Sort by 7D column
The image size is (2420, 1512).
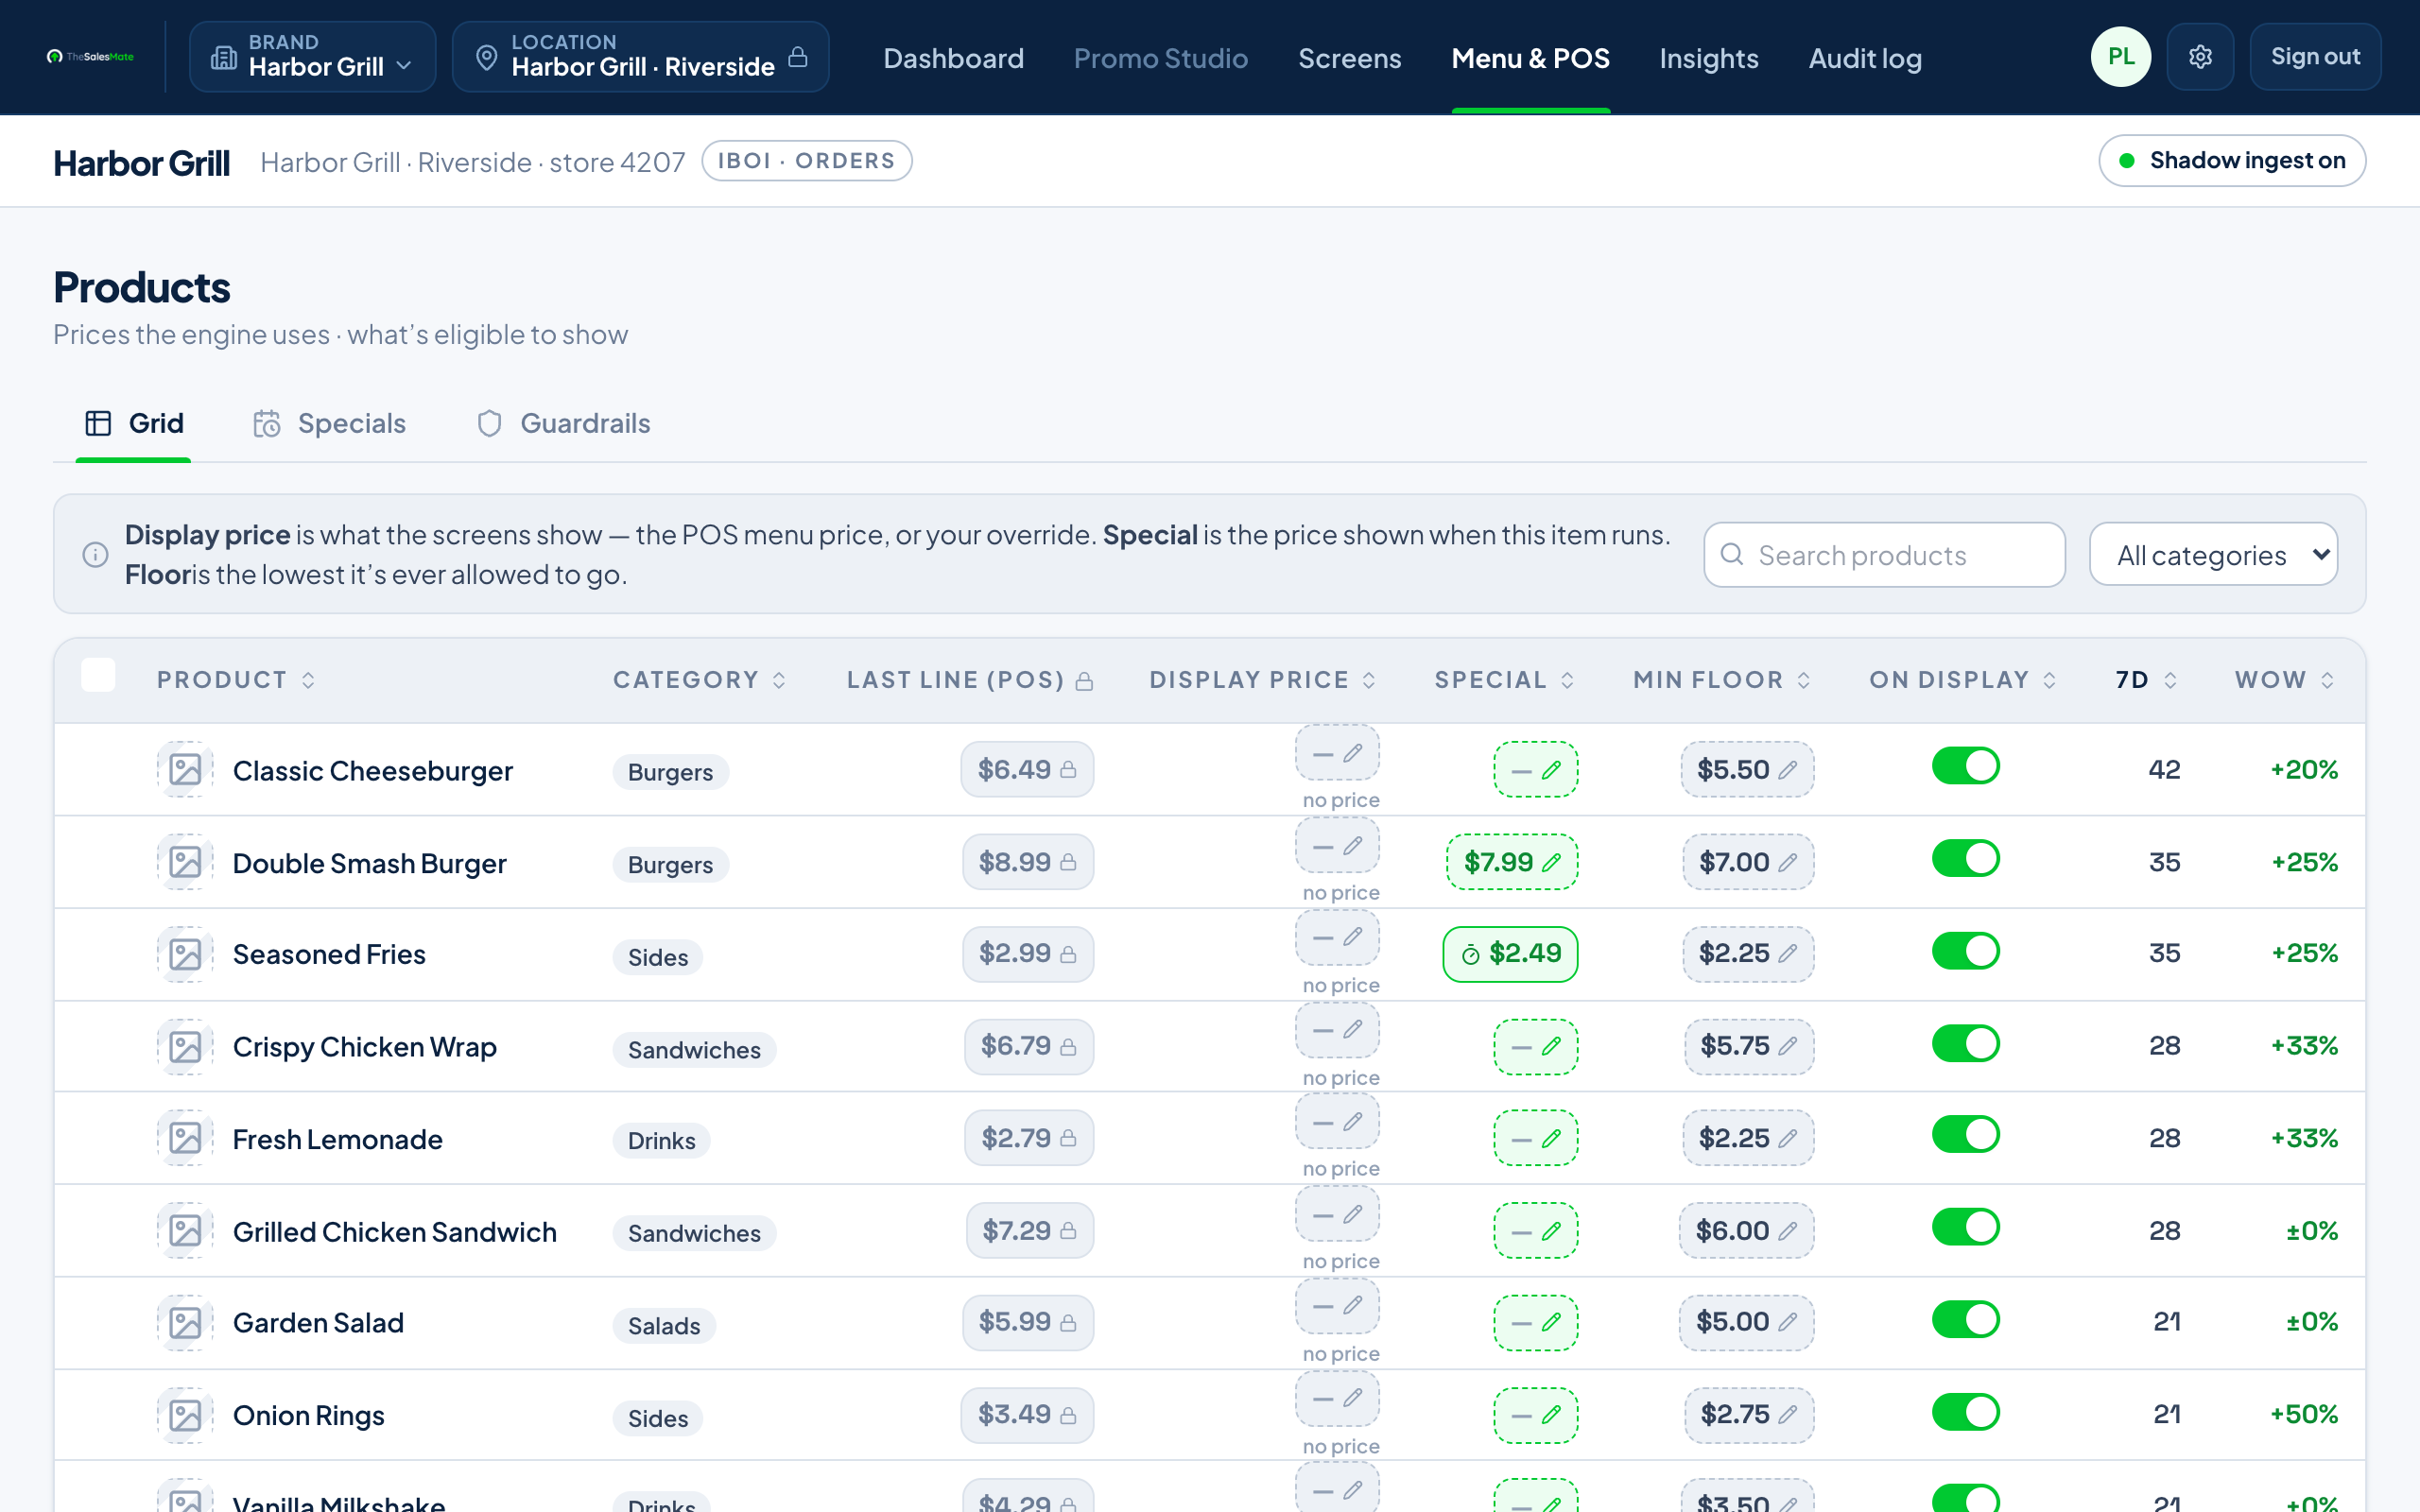tap(2146, 680)
